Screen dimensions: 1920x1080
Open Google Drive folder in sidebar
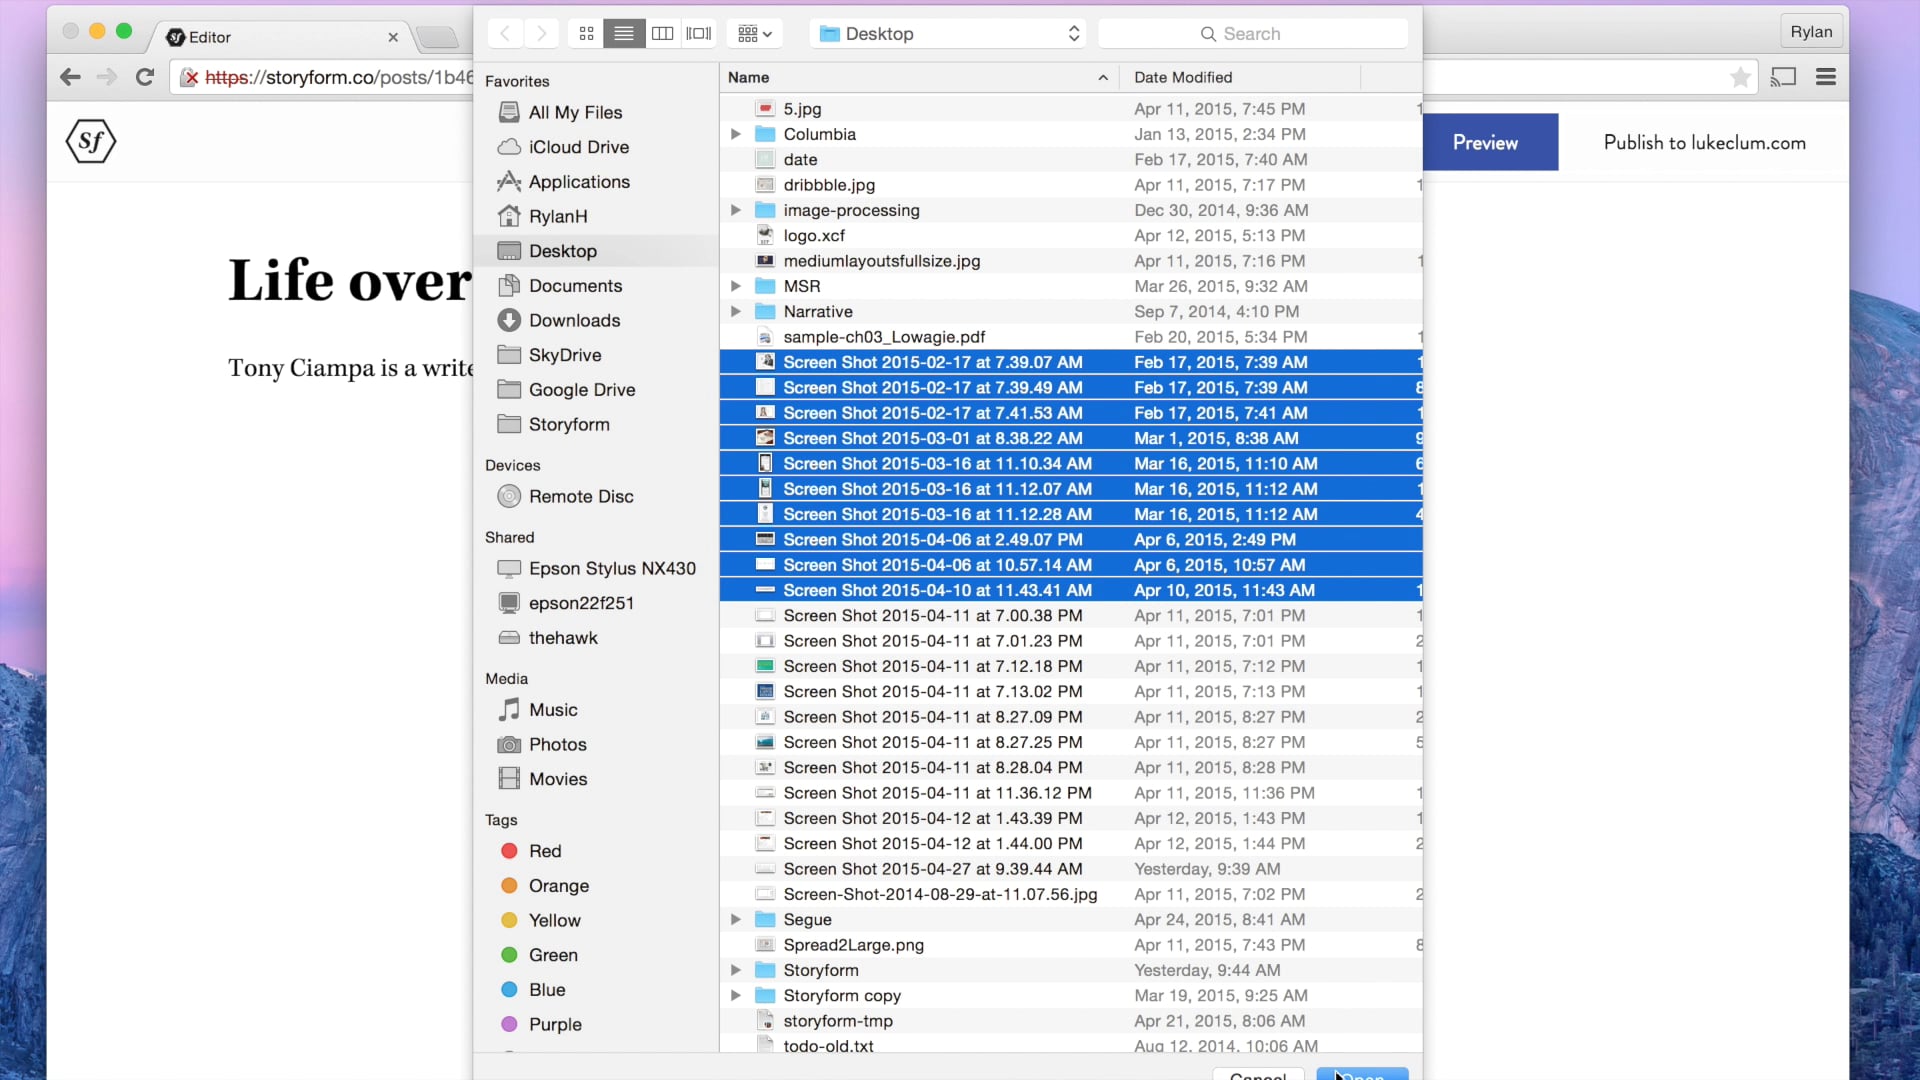tap(597, 390)
